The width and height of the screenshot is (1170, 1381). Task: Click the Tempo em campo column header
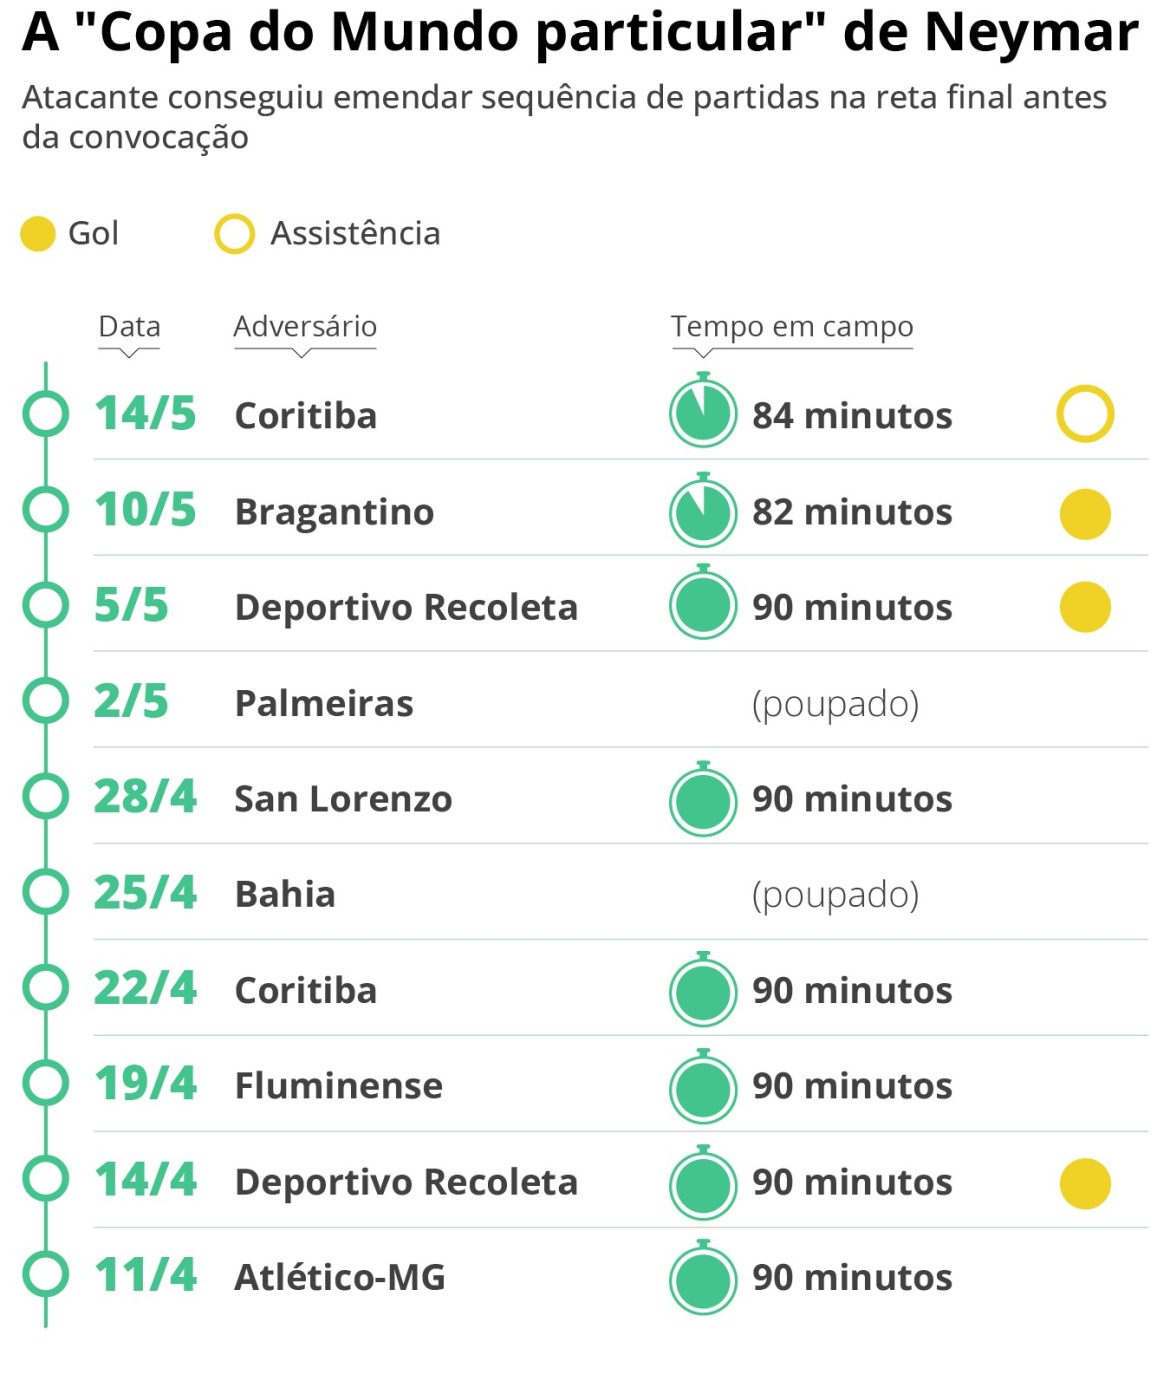[x=792, y=327]
